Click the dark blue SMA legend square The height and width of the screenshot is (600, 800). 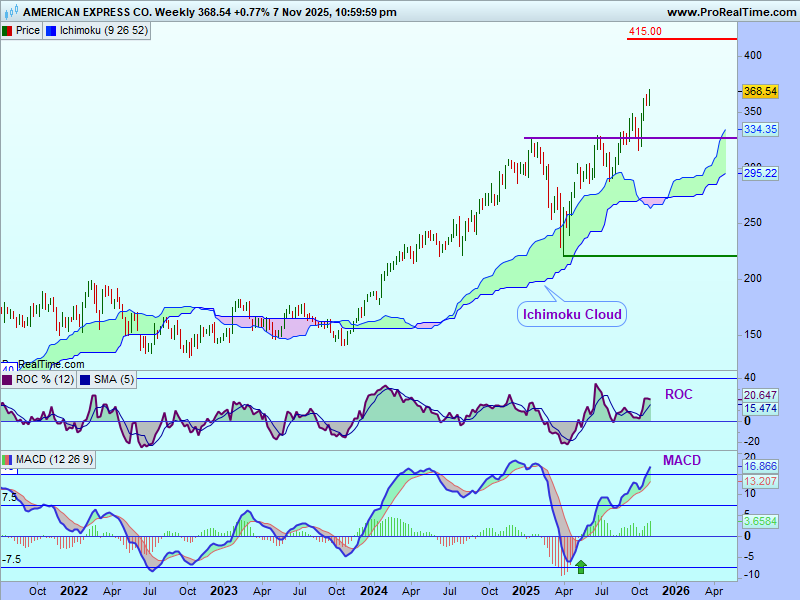(x=84, y=380)
